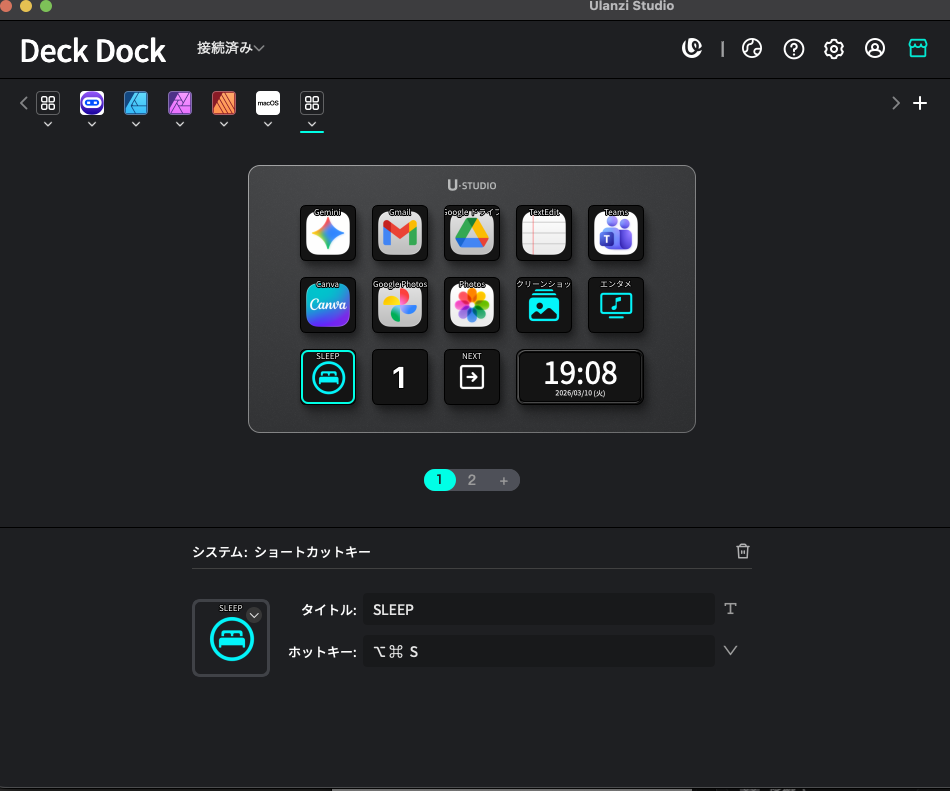This screenshot has width=950, height=791.
Task: Click Ulanzi Studio in the menu bar
Action: (631, 7)
